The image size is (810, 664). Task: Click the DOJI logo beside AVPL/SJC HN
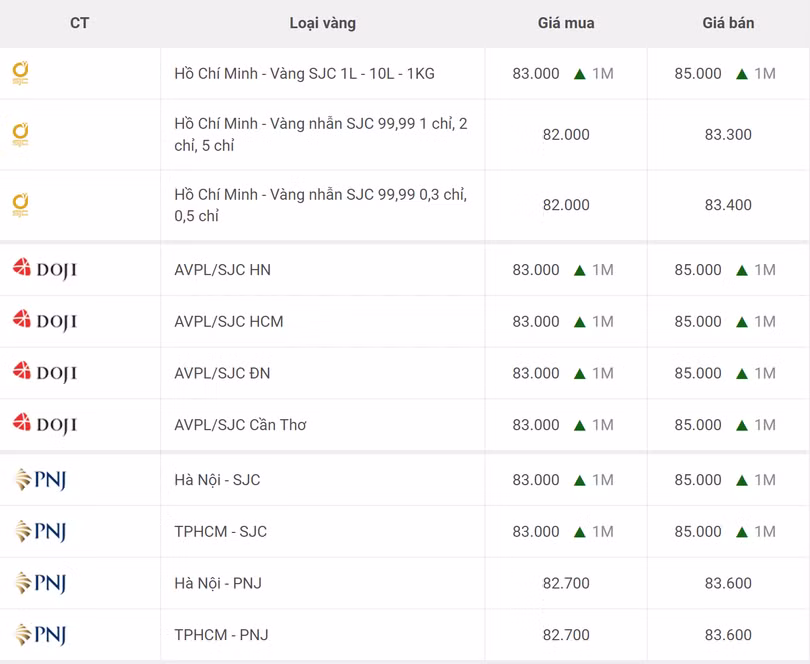coord(44,269)
